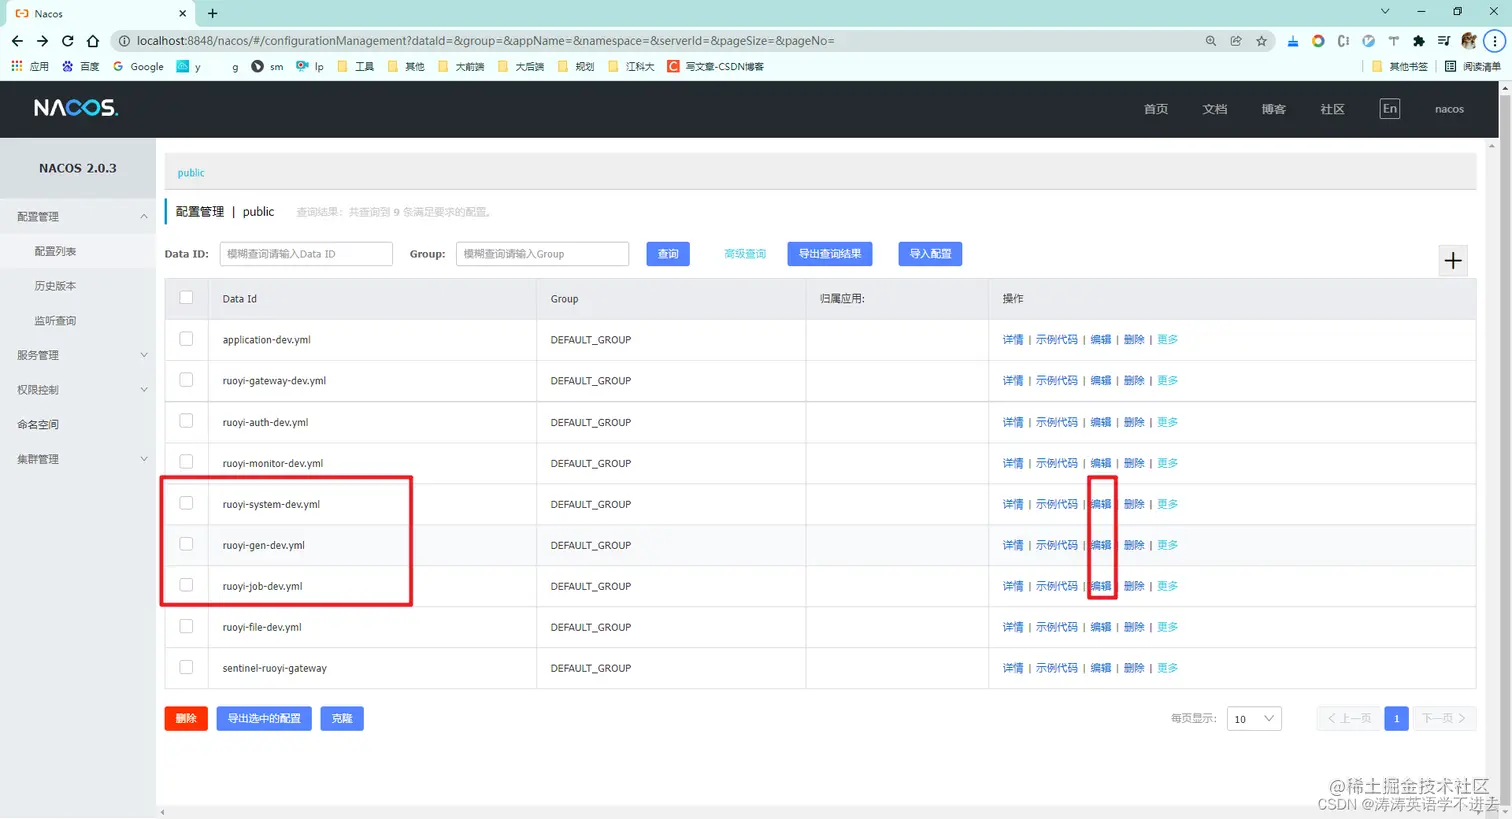
Task: Check the ruoyi-system-dev.yml row checkbox
Action: point(186,503)
